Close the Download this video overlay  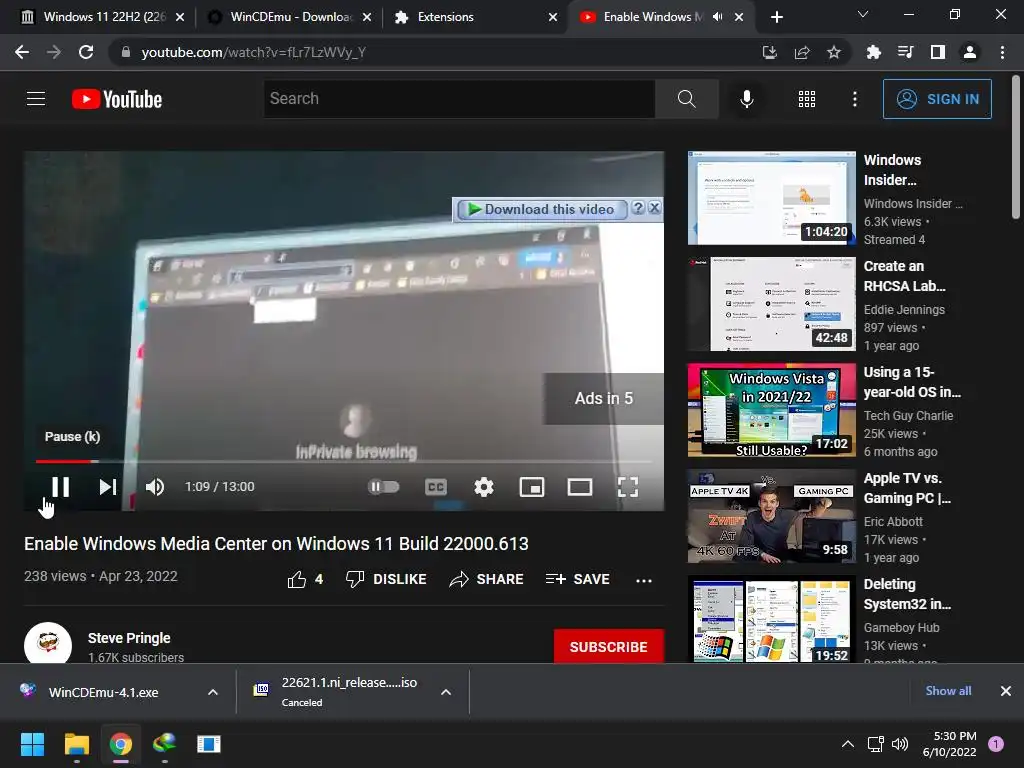point(654,208)
